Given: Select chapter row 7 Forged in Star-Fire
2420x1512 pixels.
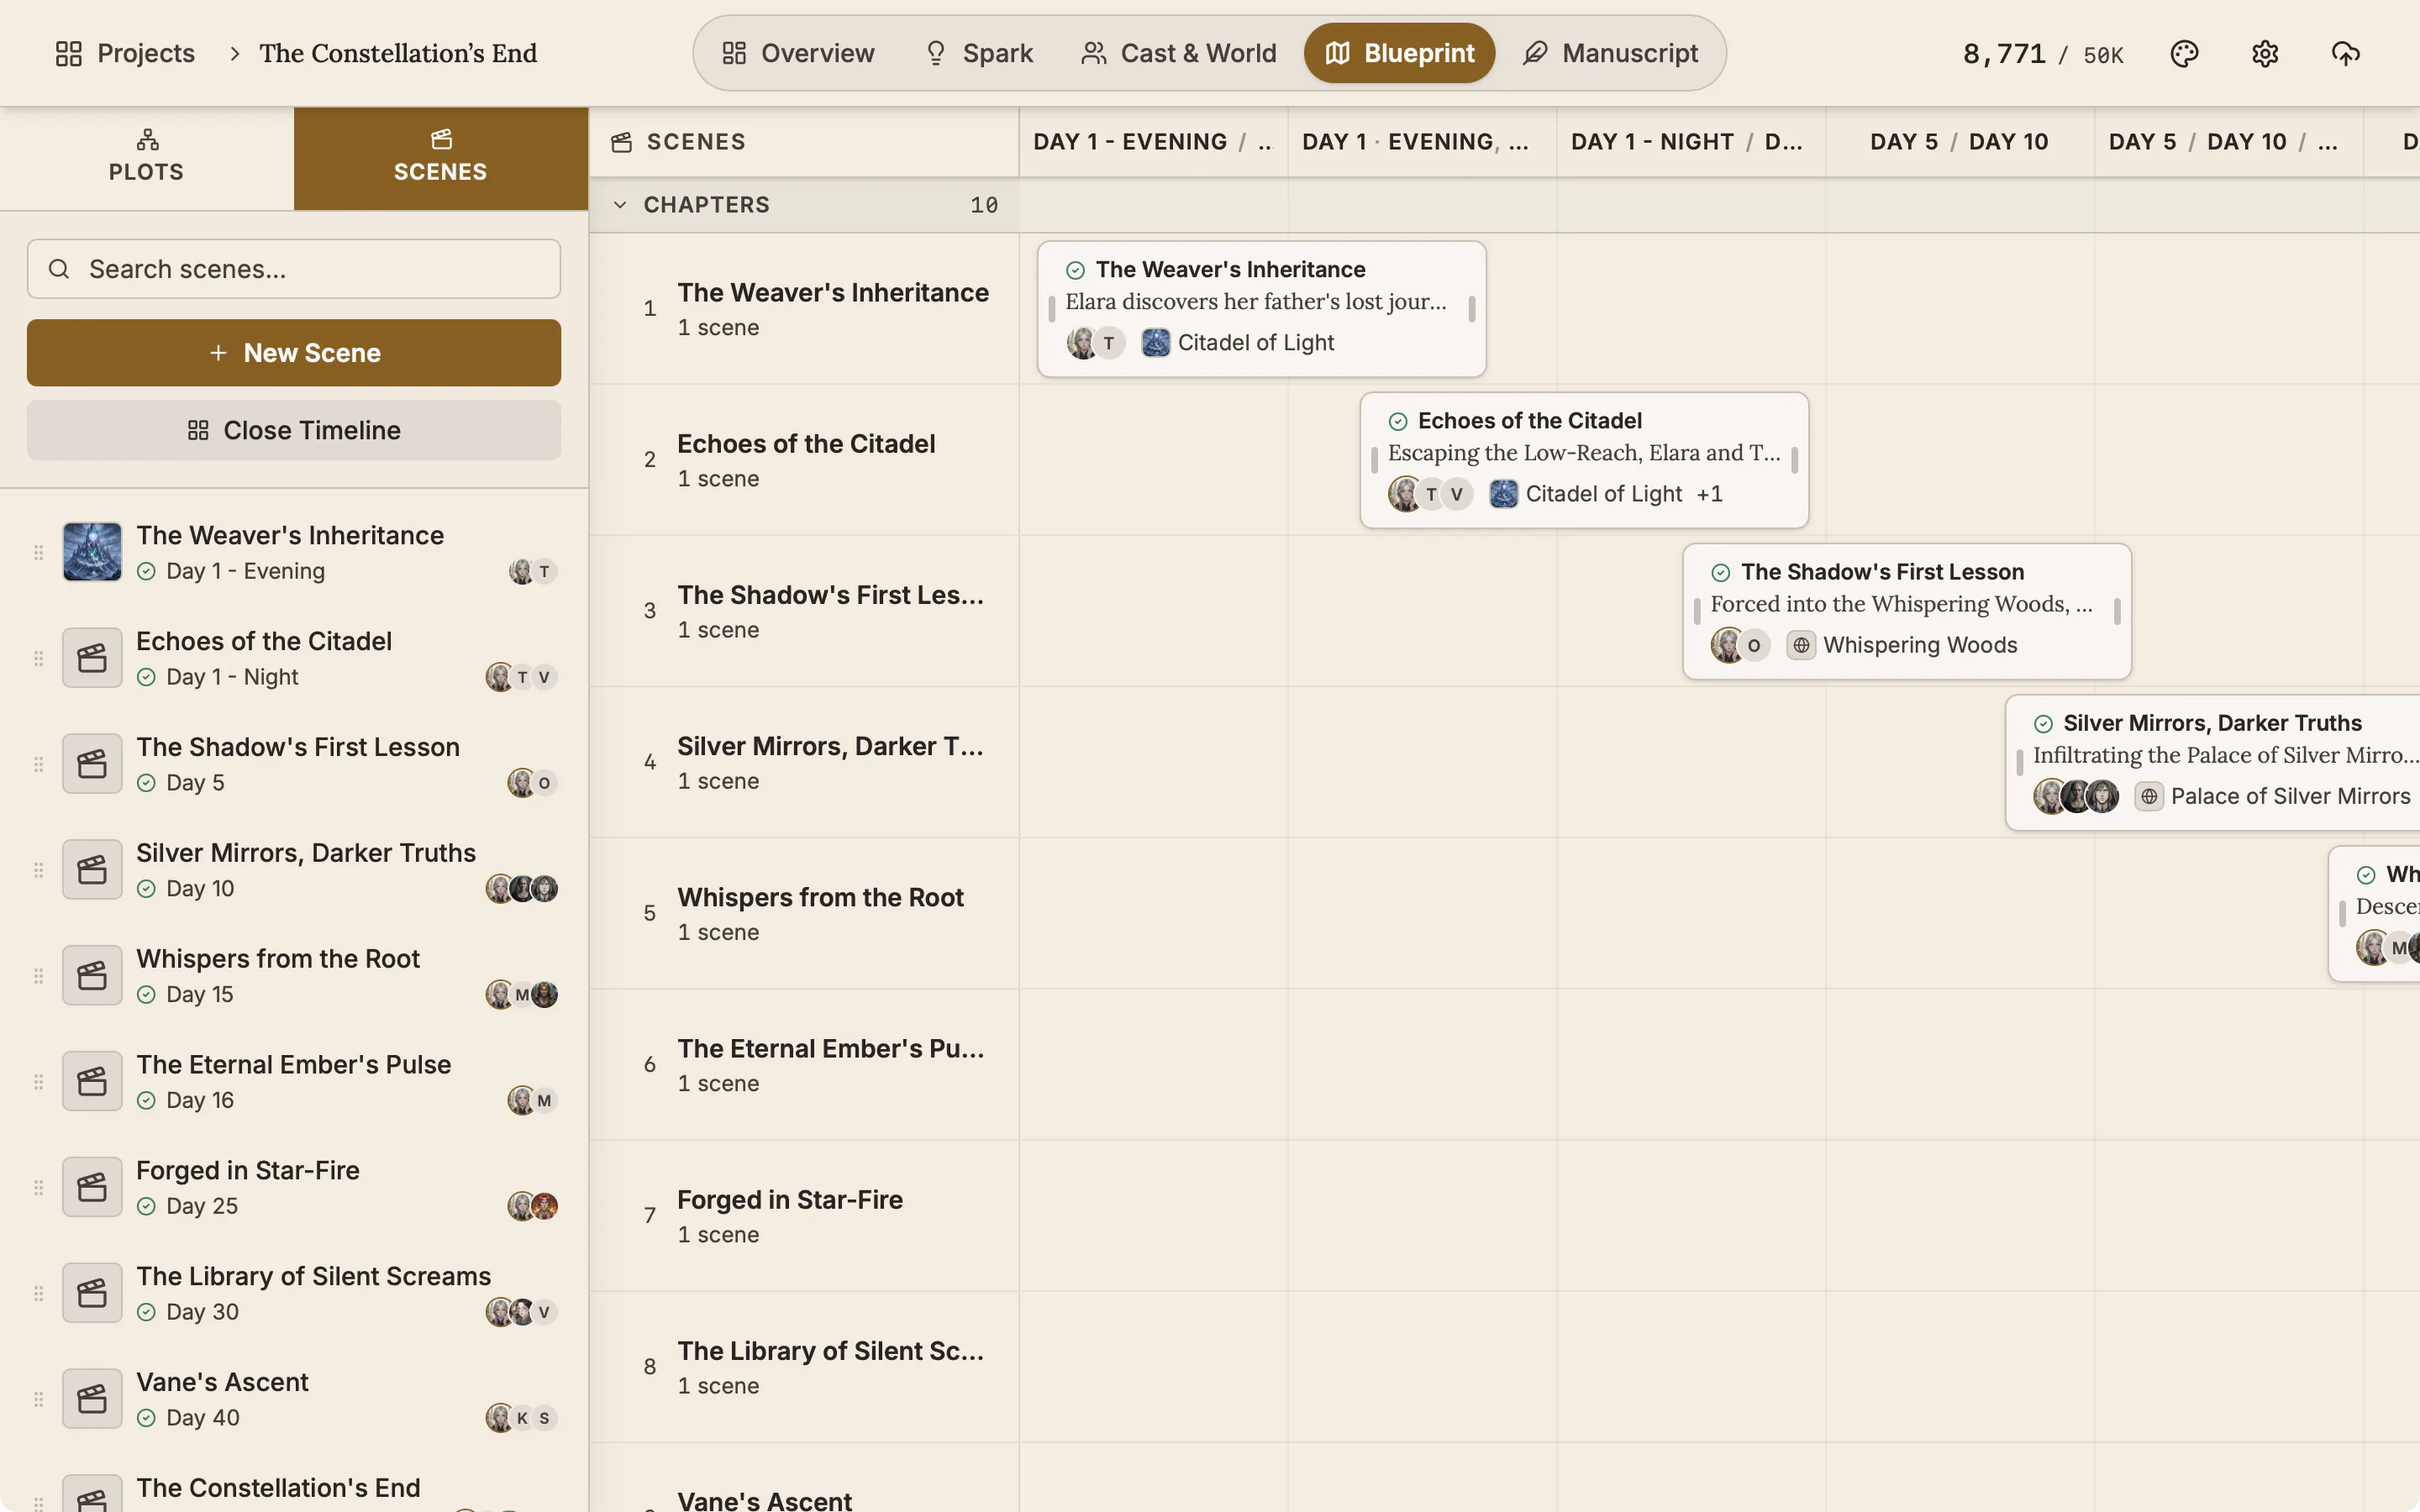Looking at the screenshot, I should [804, 1216].
